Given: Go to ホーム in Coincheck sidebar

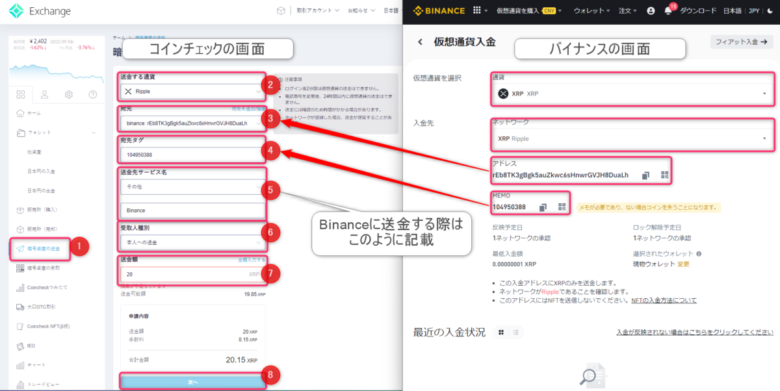Looking at the screenshot, I should click(x=29, y=113).
